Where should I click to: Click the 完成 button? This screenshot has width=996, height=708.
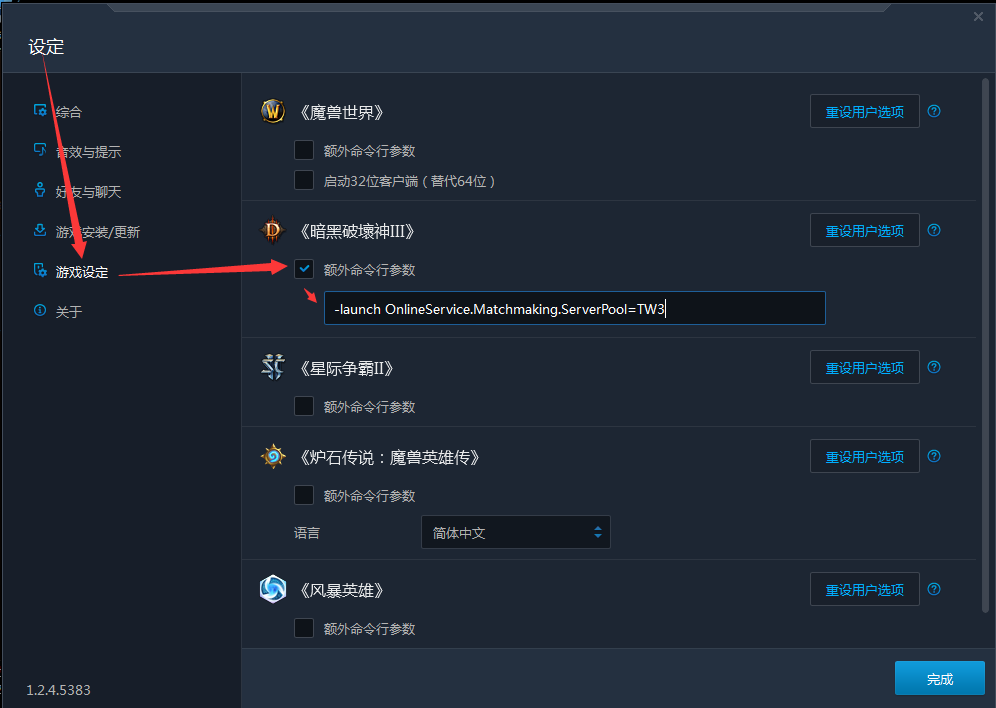click(x=939, y=679)
